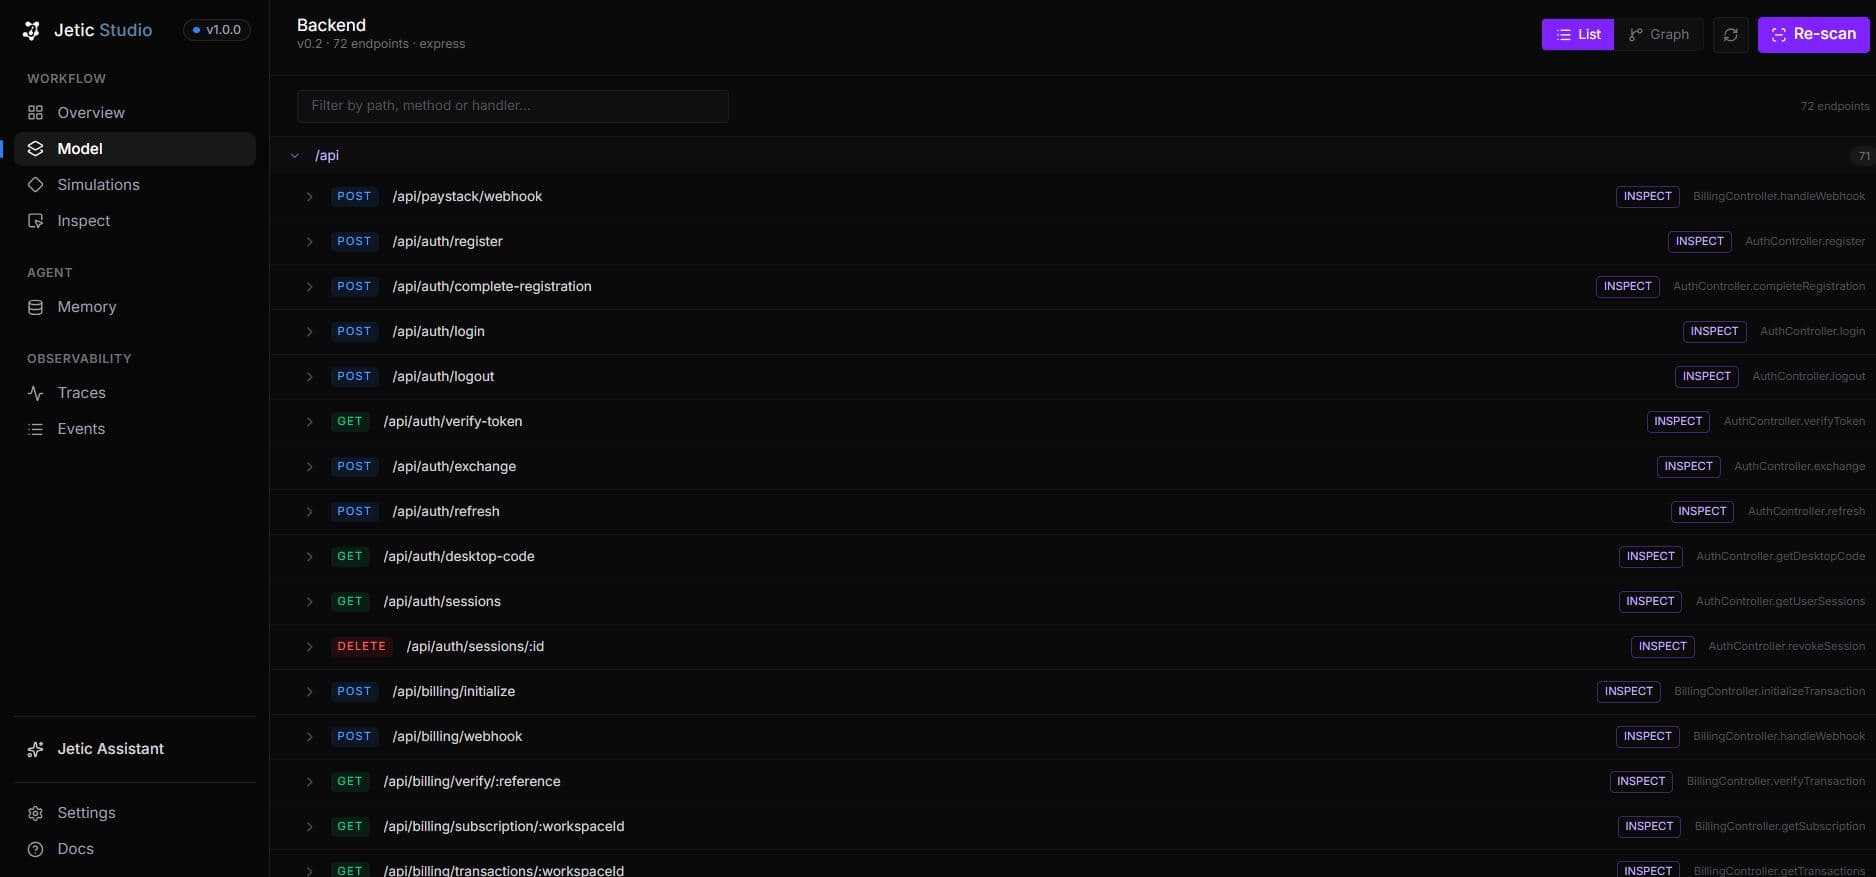Open the Overview page

(x=135, y=113)
